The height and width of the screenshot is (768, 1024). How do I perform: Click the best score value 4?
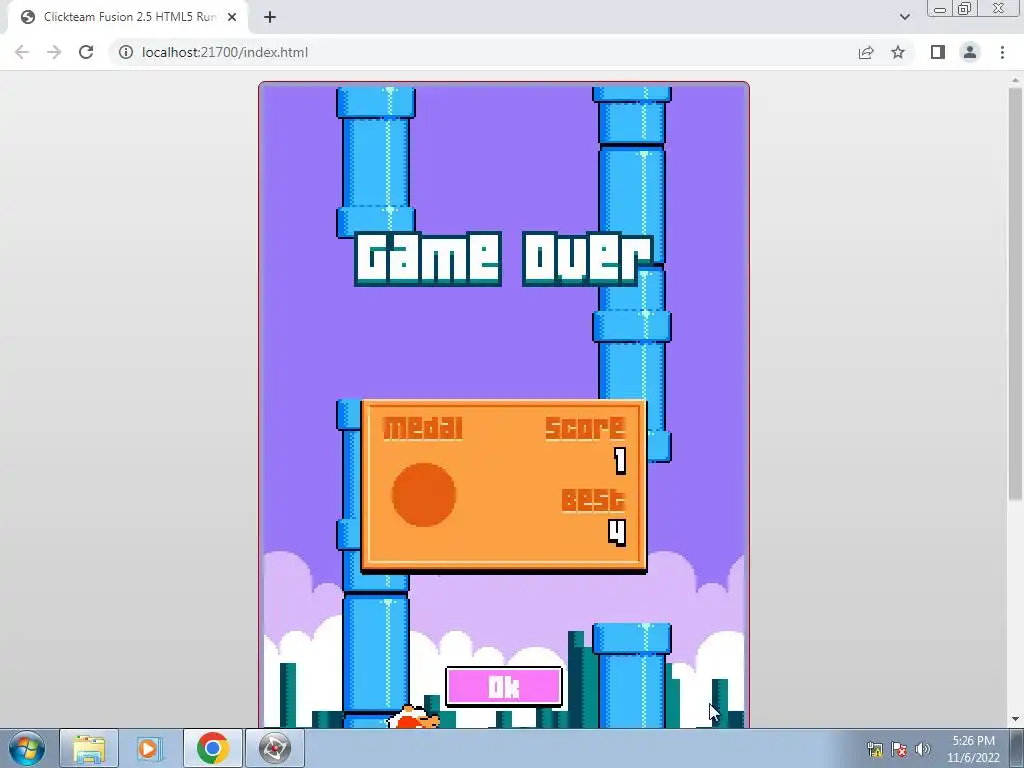click(617, 532)
